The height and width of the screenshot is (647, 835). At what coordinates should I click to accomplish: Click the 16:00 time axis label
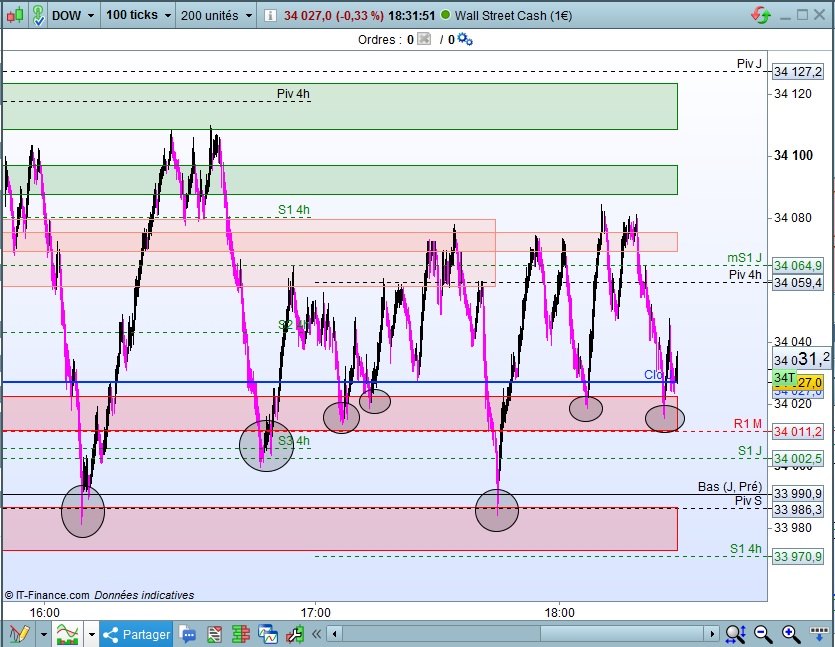click(45, 612)
